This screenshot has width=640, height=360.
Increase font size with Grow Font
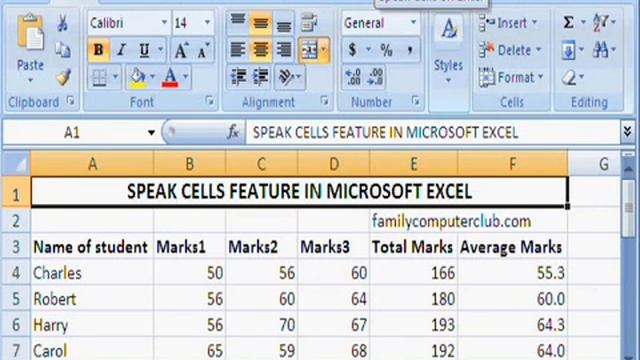[x=181, y=50]
